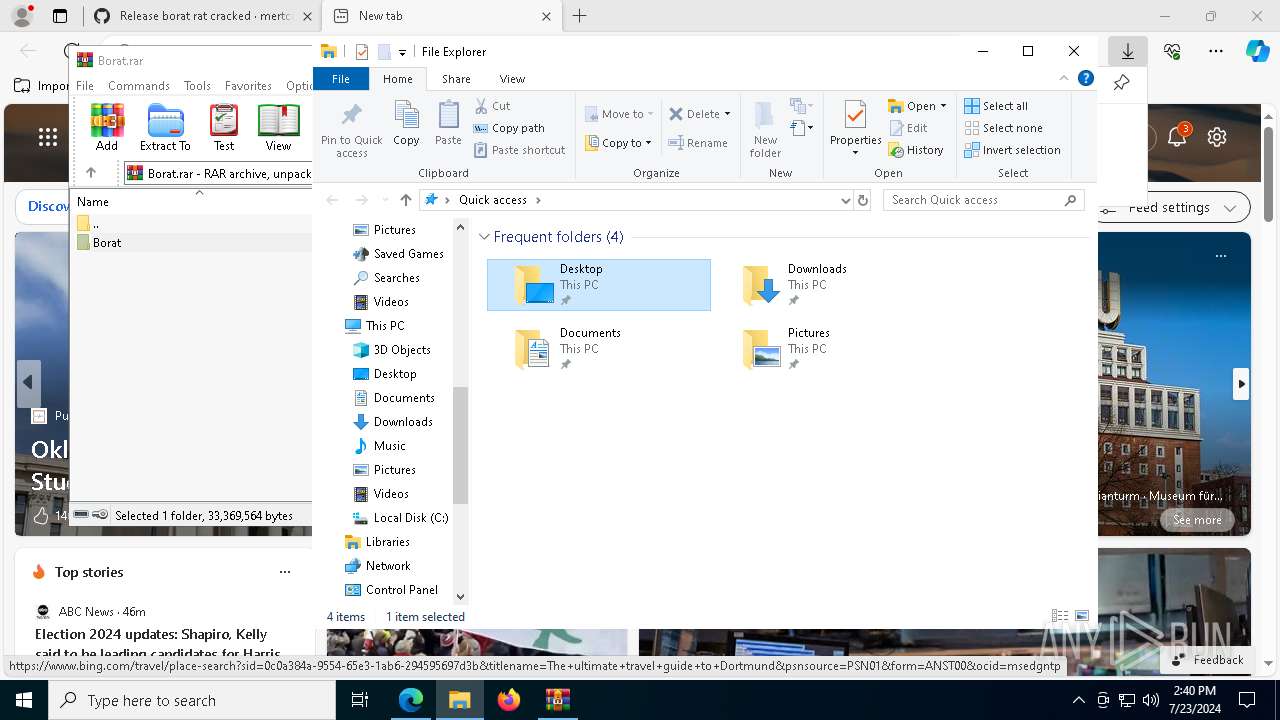Click Firefox icon in taskbar
1280x720 pixels.
[509, 700]
